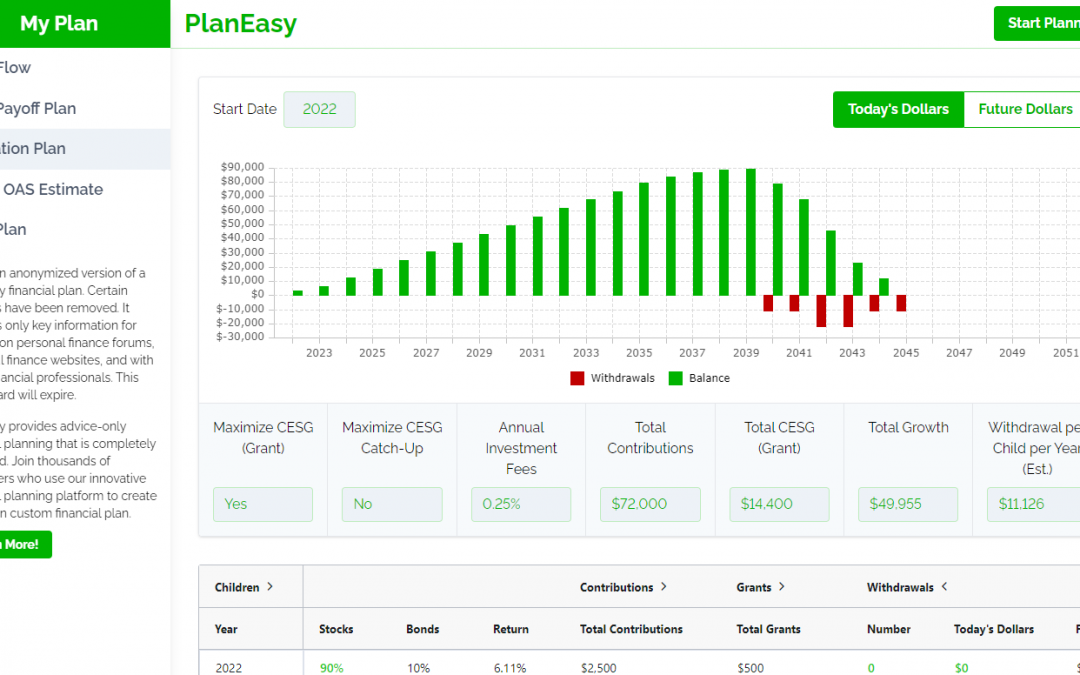Change the Maximize CESG (Grant) Yes field
Viewport: 1080px width, 675px height.
tap(262, 504)
